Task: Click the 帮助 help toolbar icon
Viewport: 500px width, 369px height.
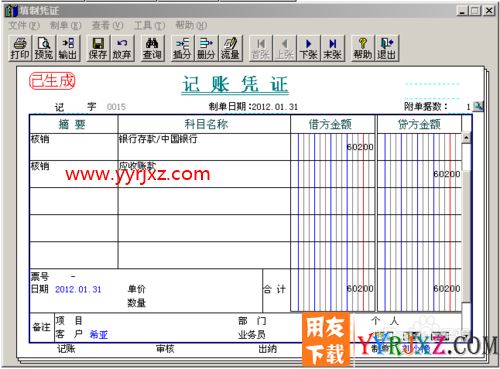Action: [x=363, y=48]
